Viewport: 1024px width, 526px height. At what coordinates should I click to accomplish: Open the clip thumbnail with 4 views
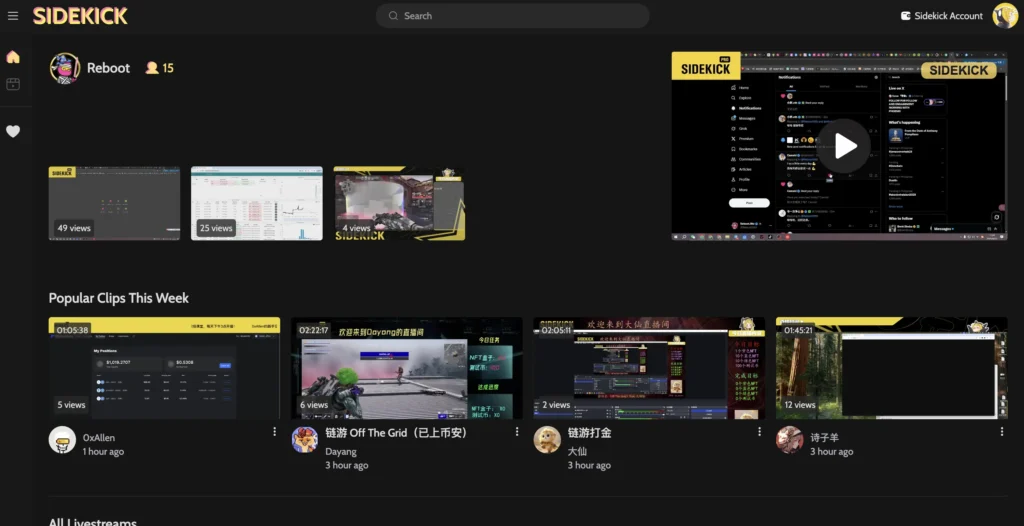pyautogui.click(x=399, y=203)
